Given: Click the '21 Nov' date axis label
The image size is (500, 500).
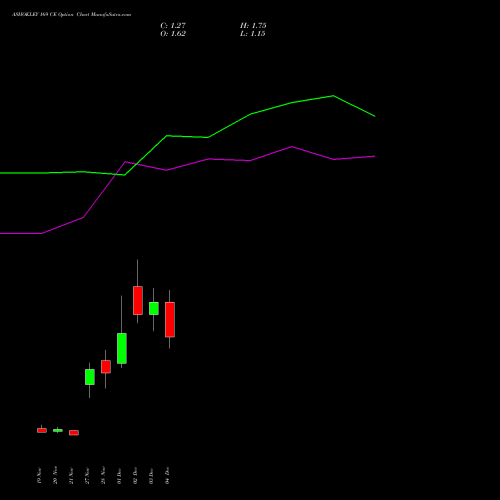Looking at the screenshot, I should click(x=71, y=476).
